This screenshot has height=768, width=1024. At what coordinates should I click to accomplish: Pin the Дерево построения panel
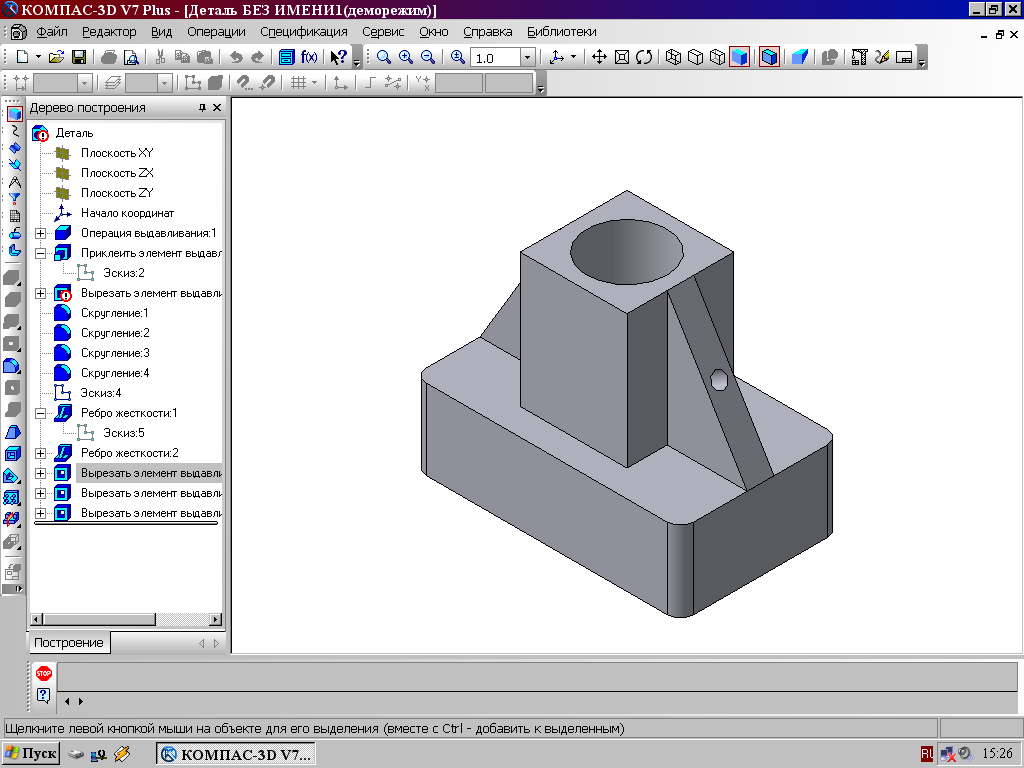(202, 108)
